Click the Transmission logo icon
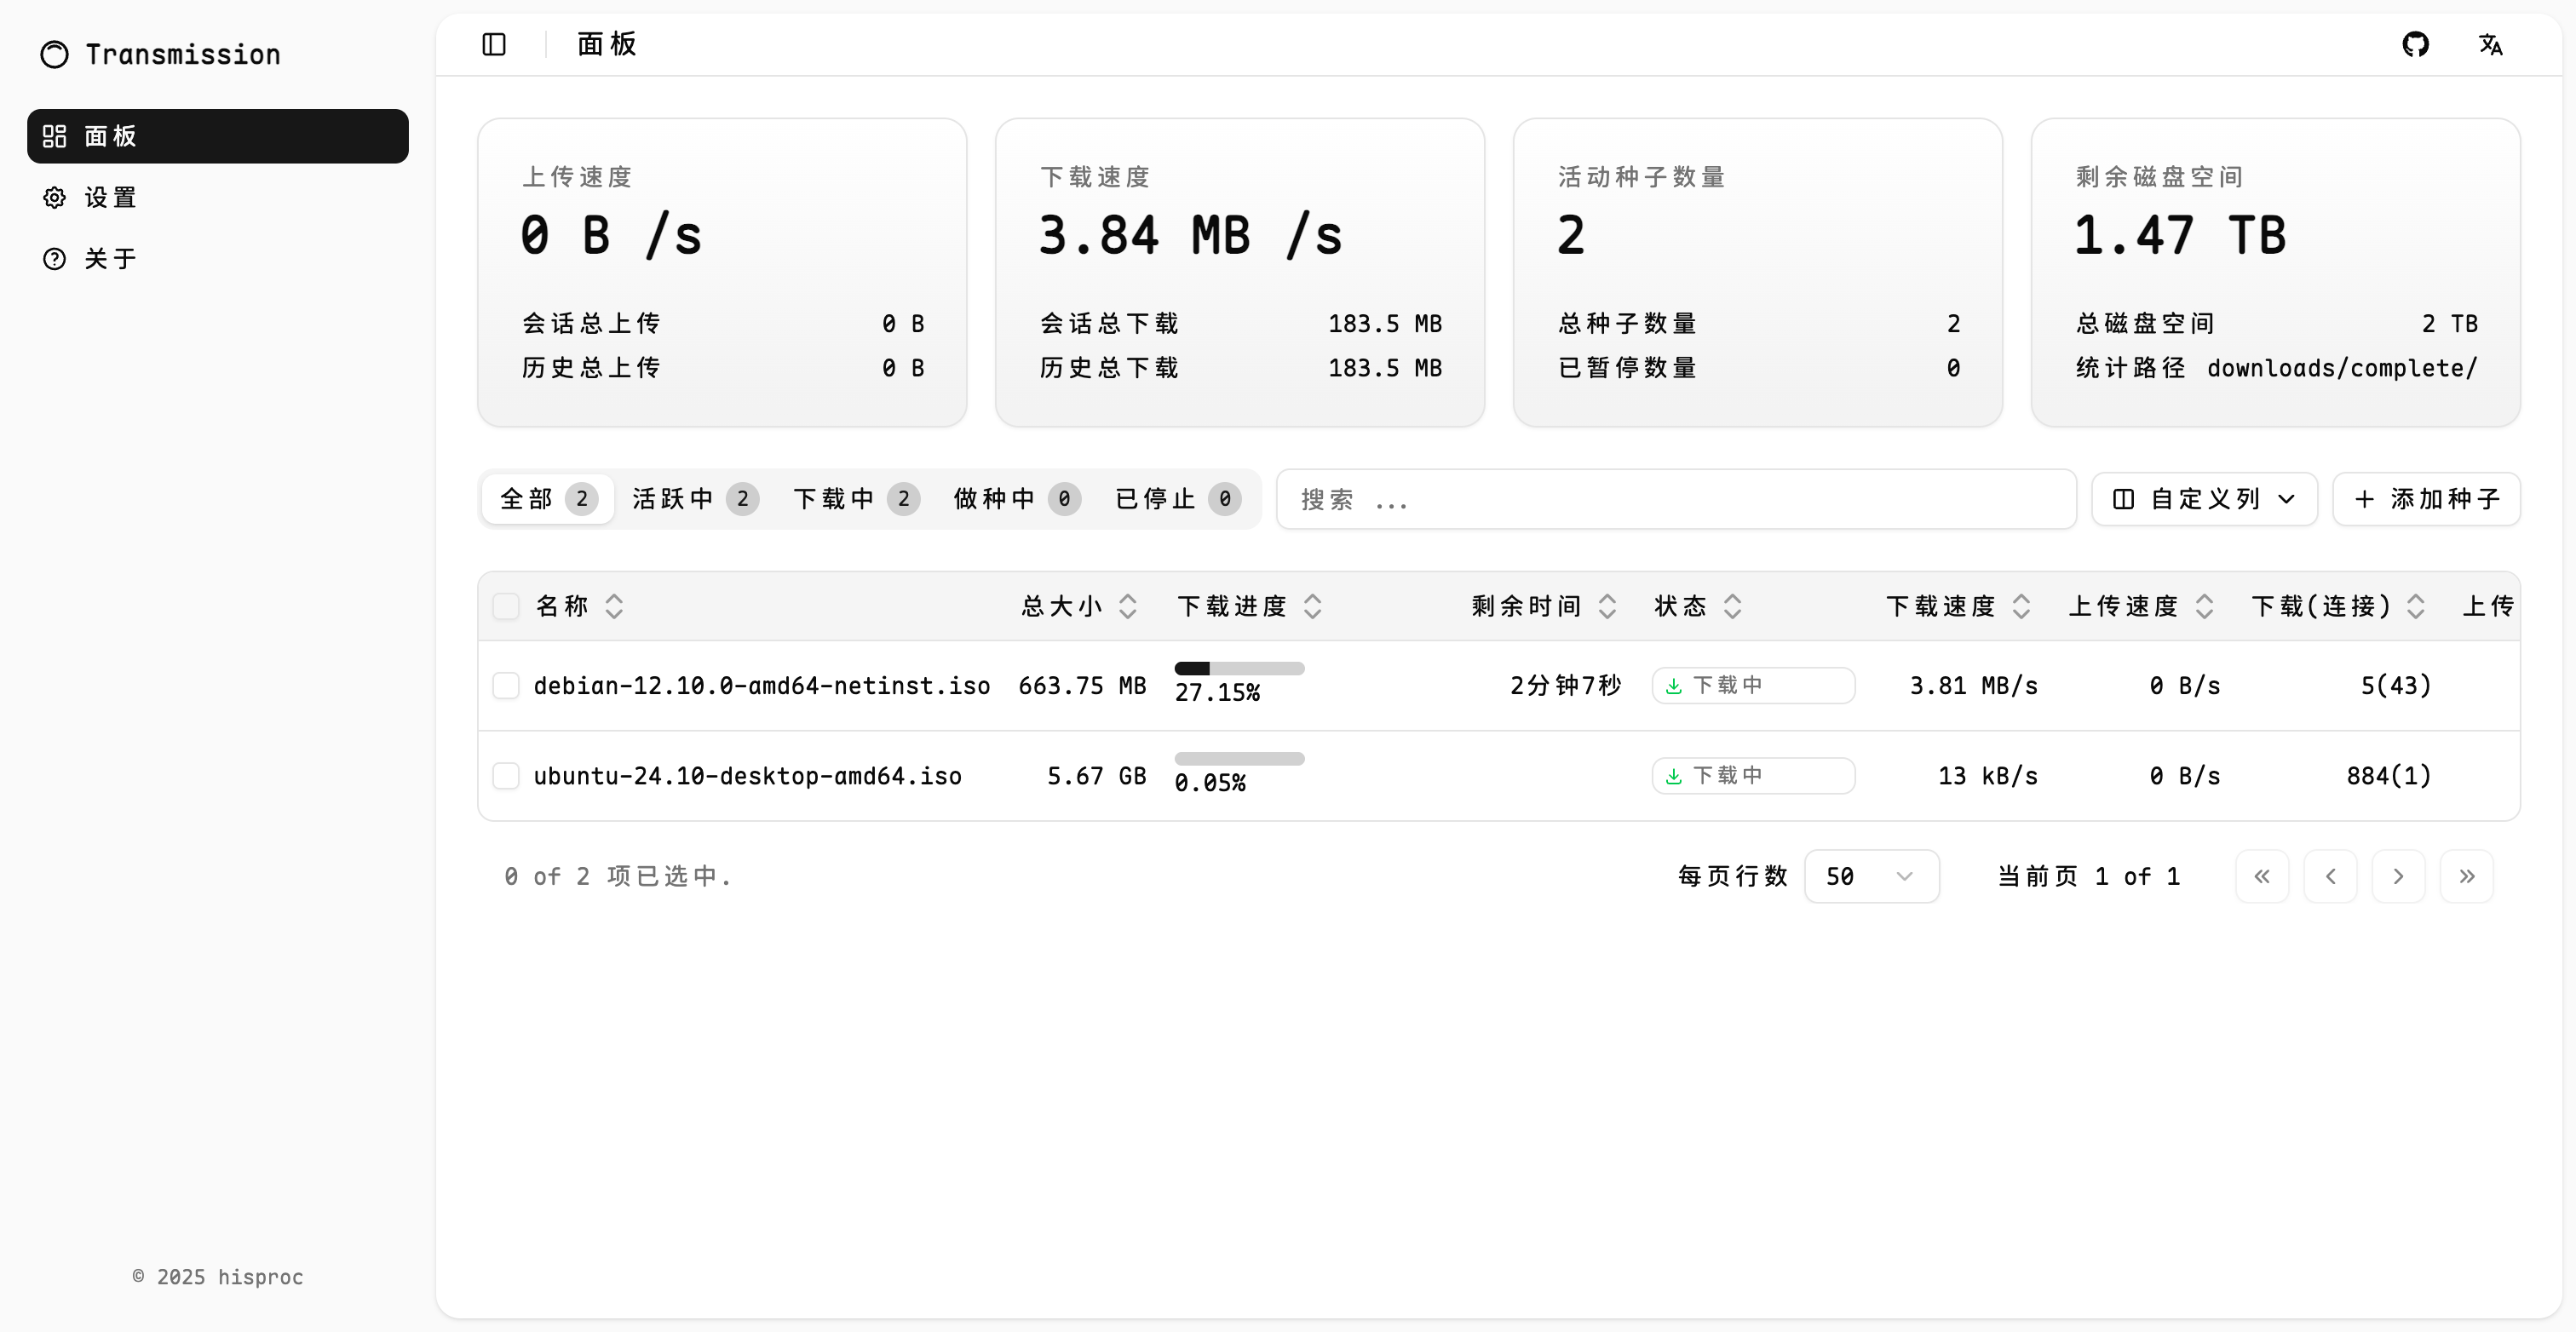This screenshot has width=2576, height=1332. pyautogui.click(x=54, y=54)
